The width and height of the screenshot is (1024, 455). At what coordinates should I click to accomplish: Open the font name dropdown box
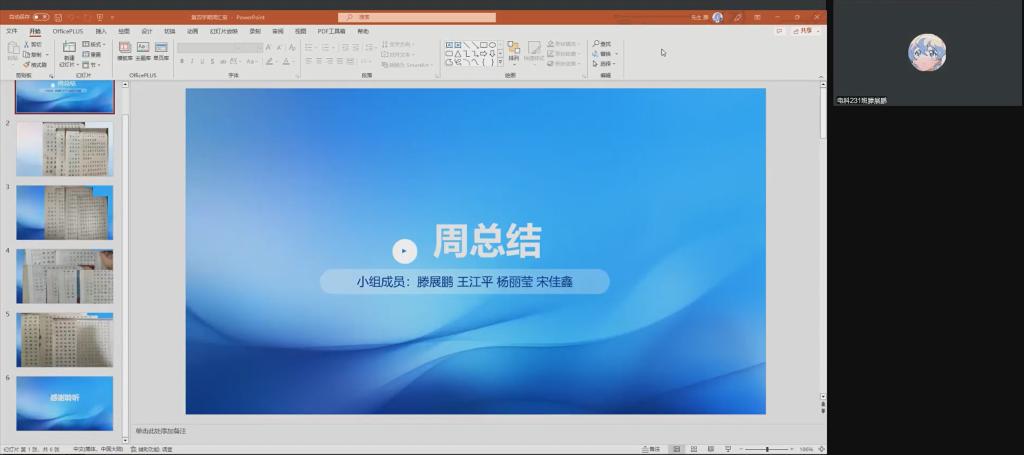(218, 47)
